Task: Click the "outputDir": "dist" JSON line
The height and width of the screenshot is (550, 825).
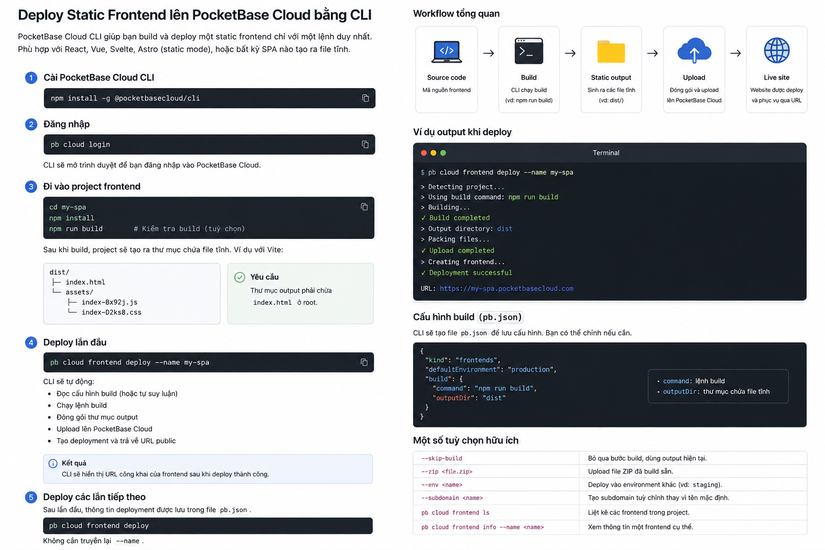Action: tap(468, 398)
